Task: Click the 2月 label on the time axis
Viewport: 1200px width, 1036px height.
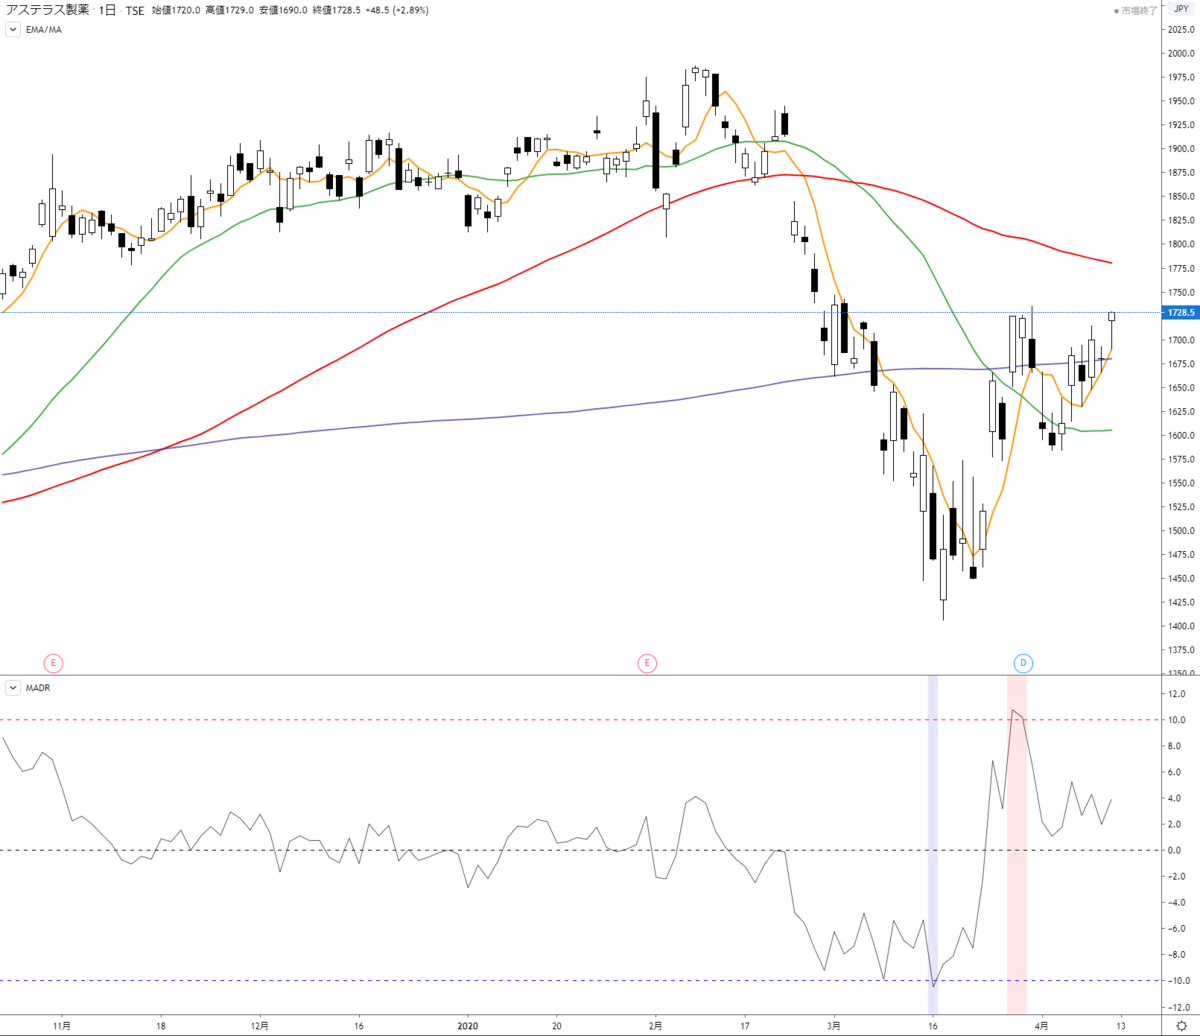Action: pos(656,1025)
